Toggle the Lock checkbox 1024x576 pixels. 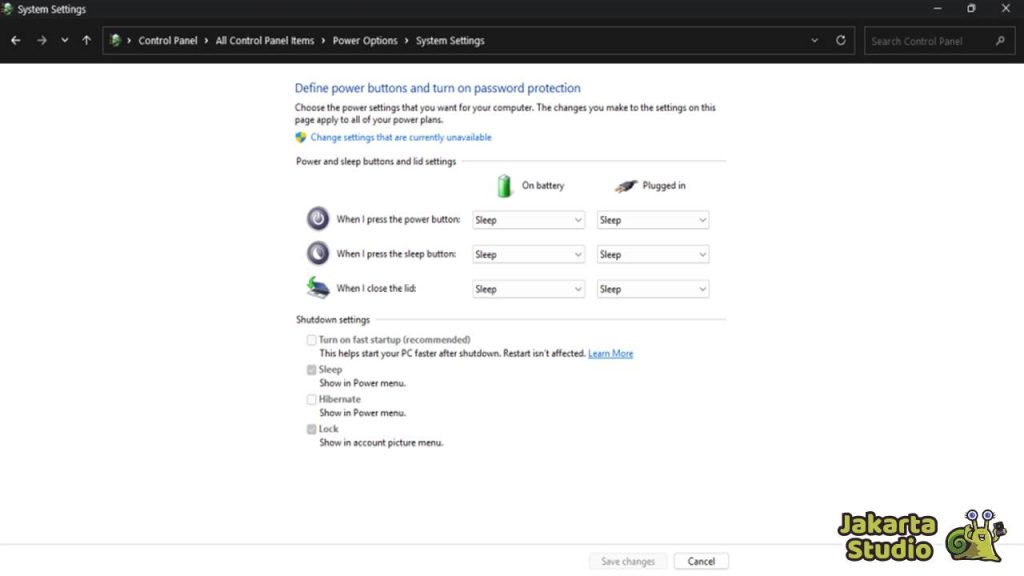(312, 429)
